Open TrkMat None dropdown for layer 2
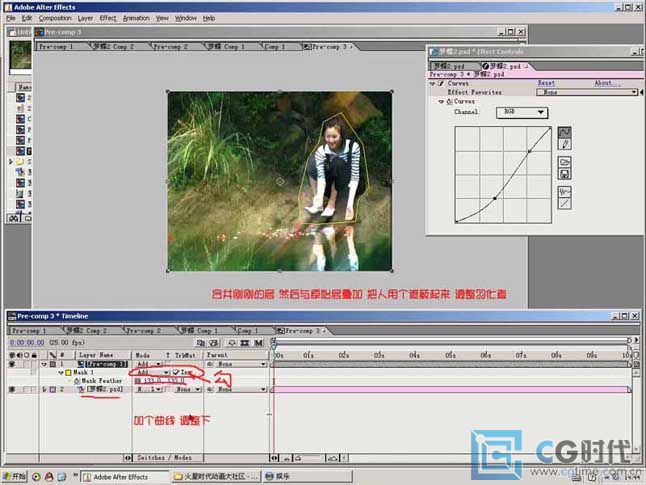The width and height of the screenshot is (646, 485). (187, 389)
